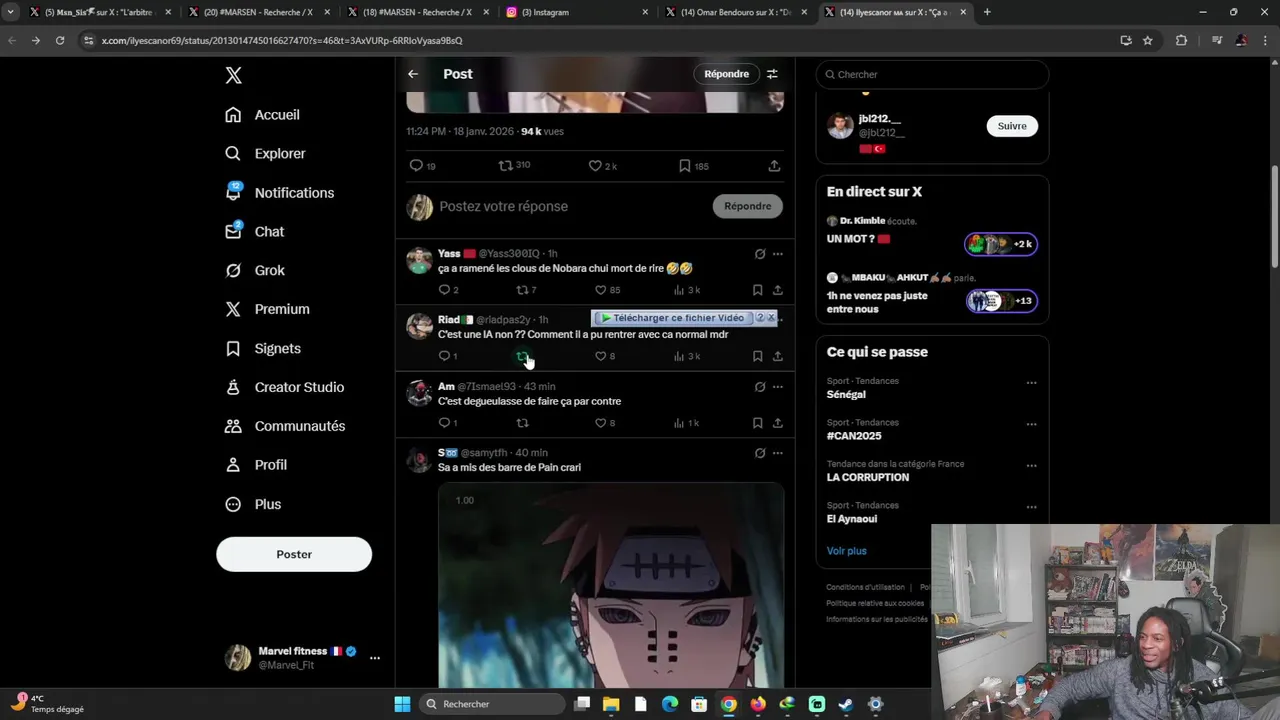
Task: Open Chat from the sidebar
Action: [254, 231]
